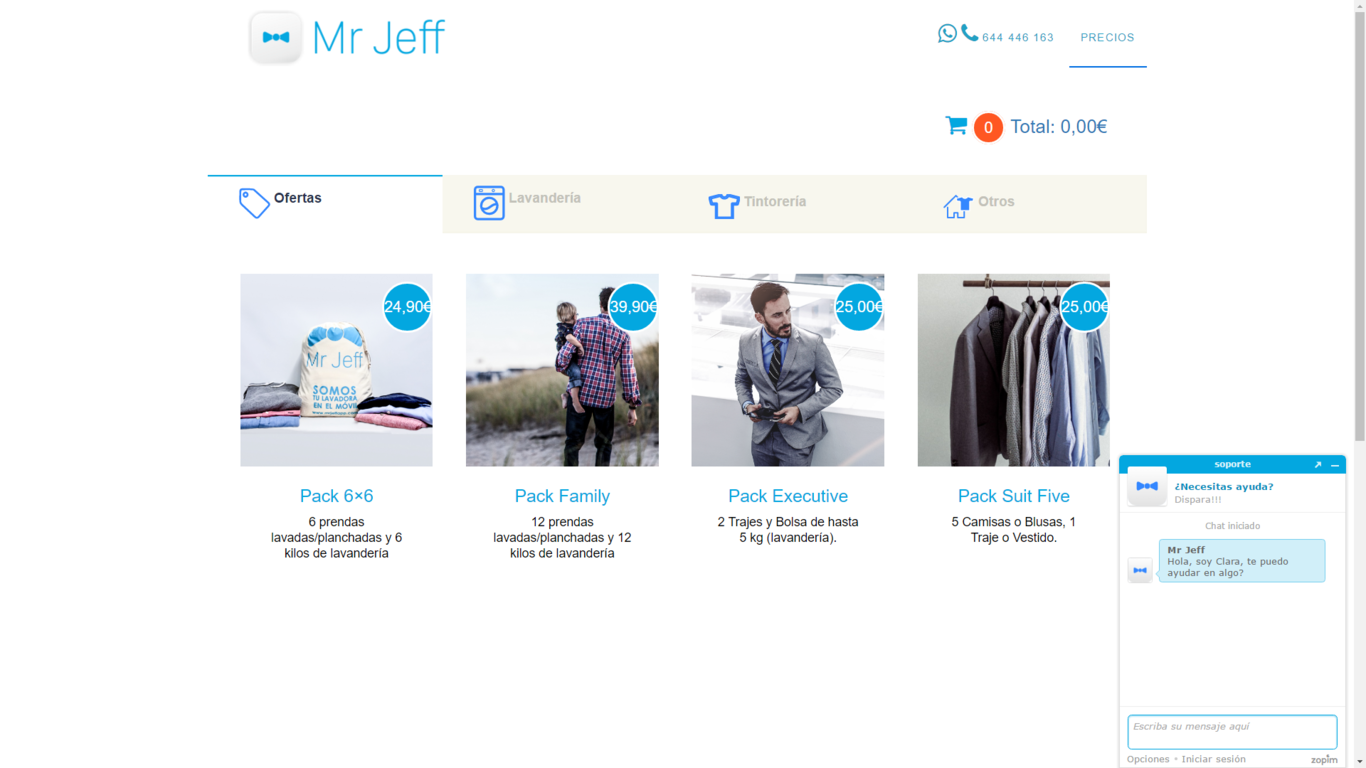1366x768 pixels.
Task: Click the chat message input field
Action: (x=1232, y=732)
